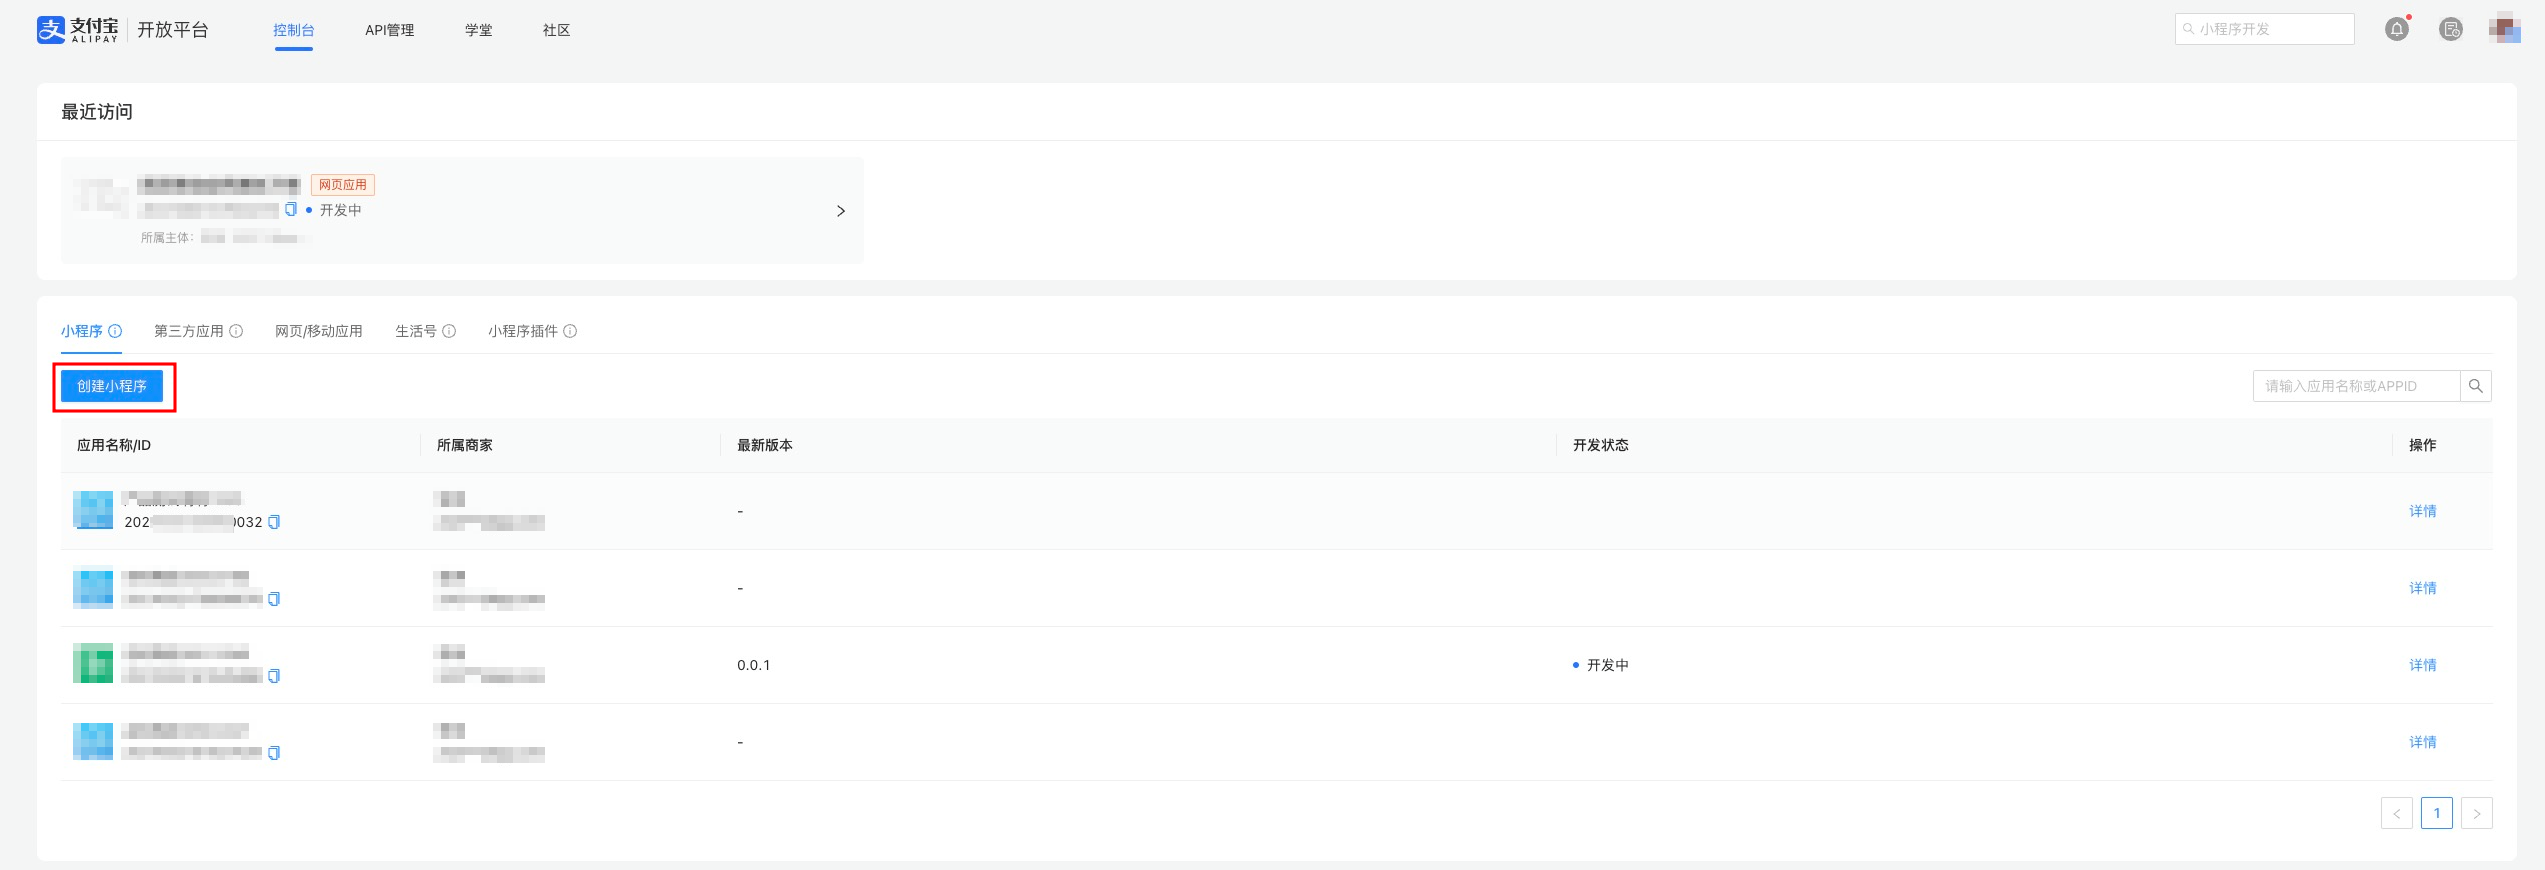The width and height of the screenshot is (2545, 870).
Task: Copy the APPID ending in 032
Action: pyautogui.click(x=274, y=522)
